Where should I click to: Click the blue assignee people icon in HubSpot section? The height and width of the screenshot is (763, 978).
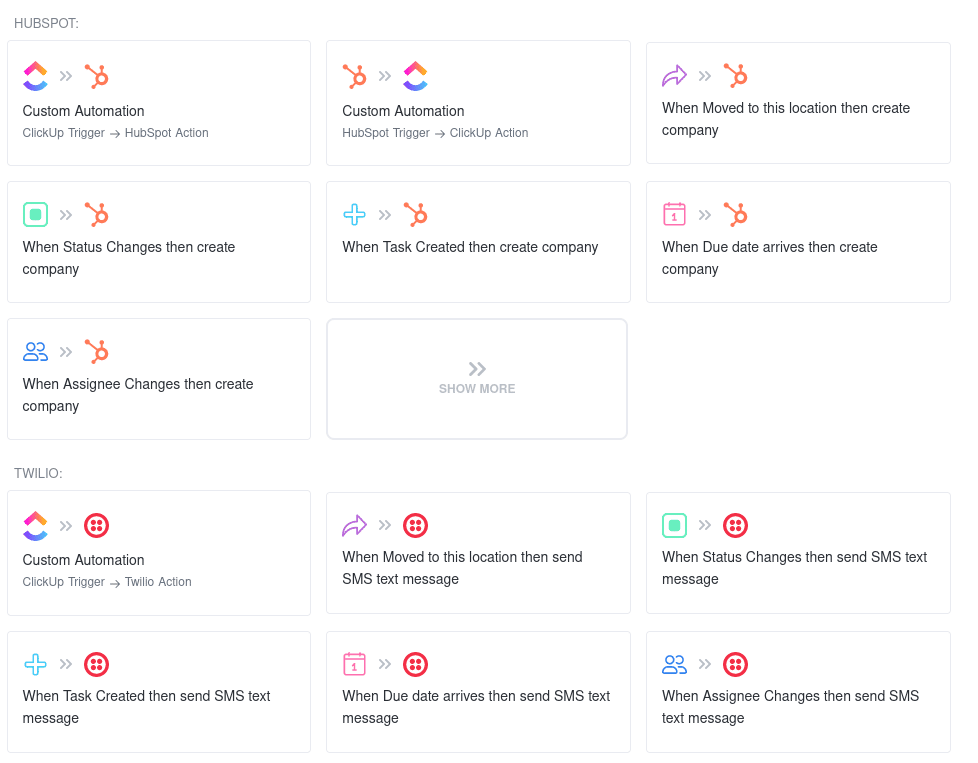point(36,351)
